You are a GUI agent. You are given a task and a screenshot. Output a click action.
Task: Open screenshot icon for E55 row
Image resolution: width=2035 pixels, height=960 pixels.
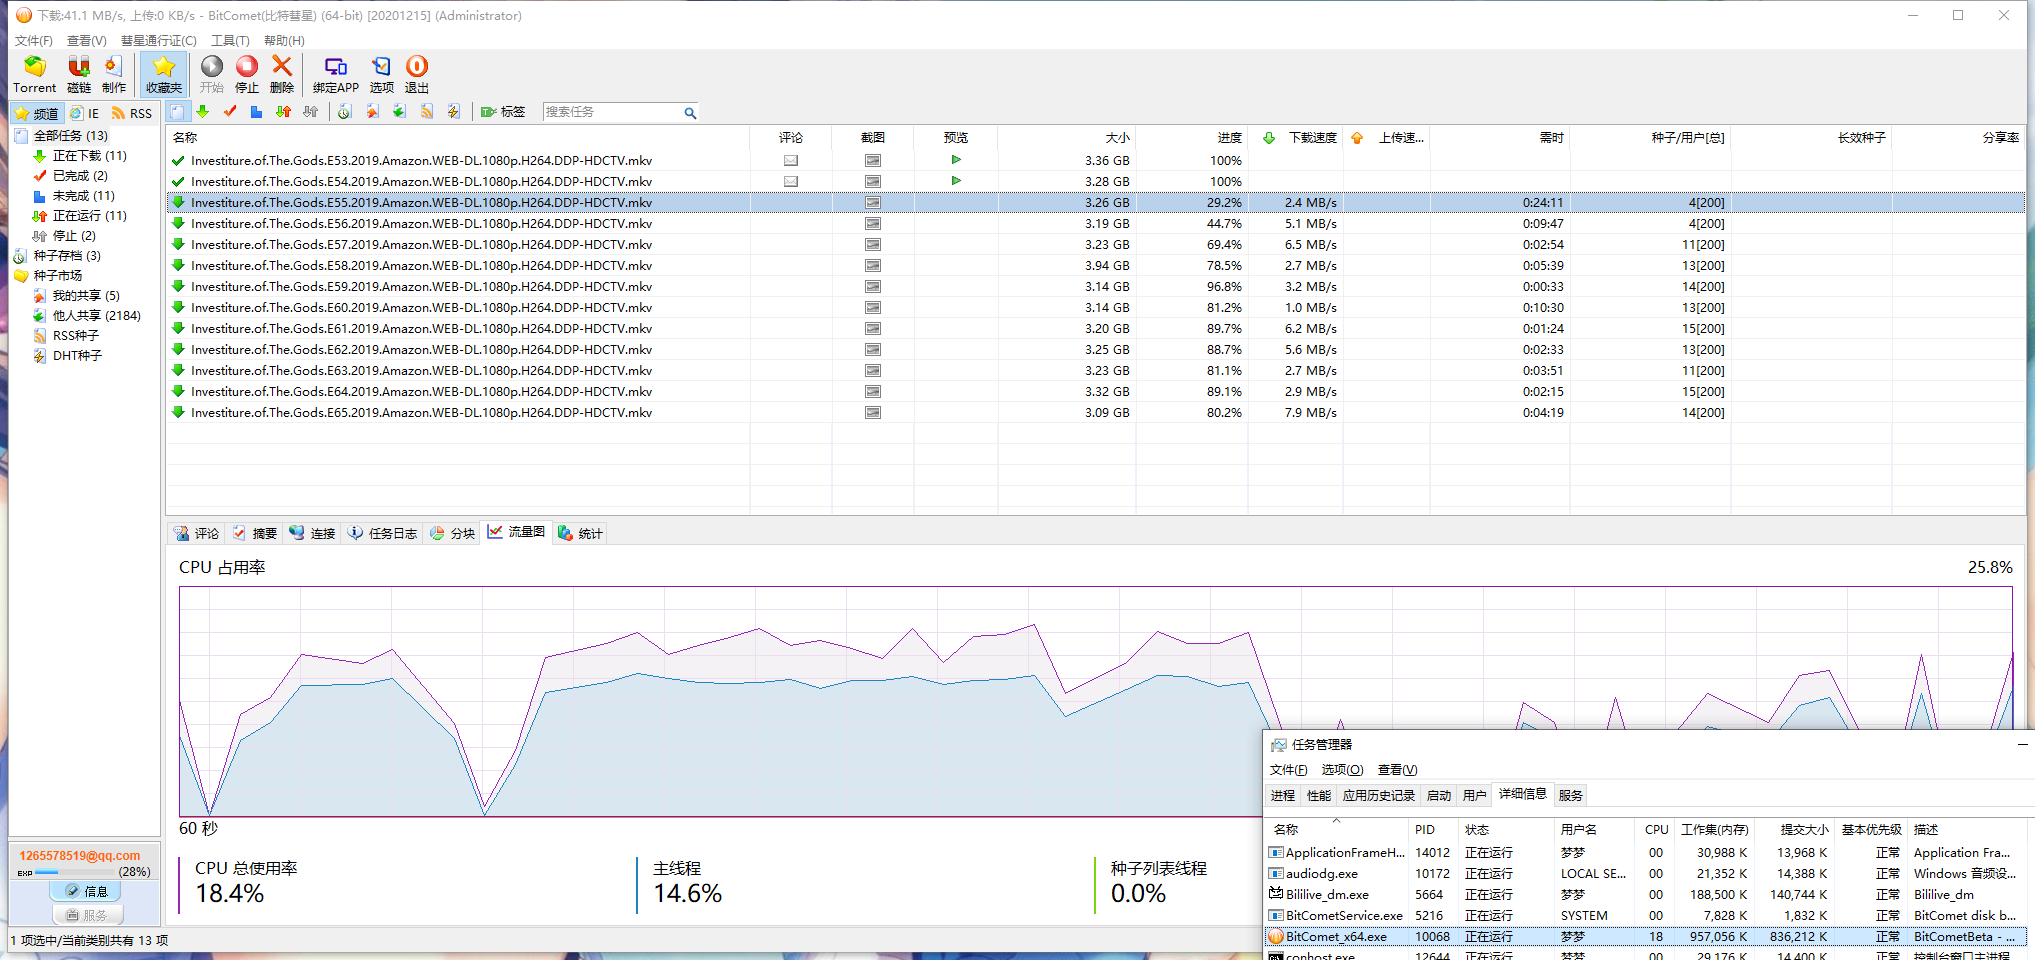873,202
